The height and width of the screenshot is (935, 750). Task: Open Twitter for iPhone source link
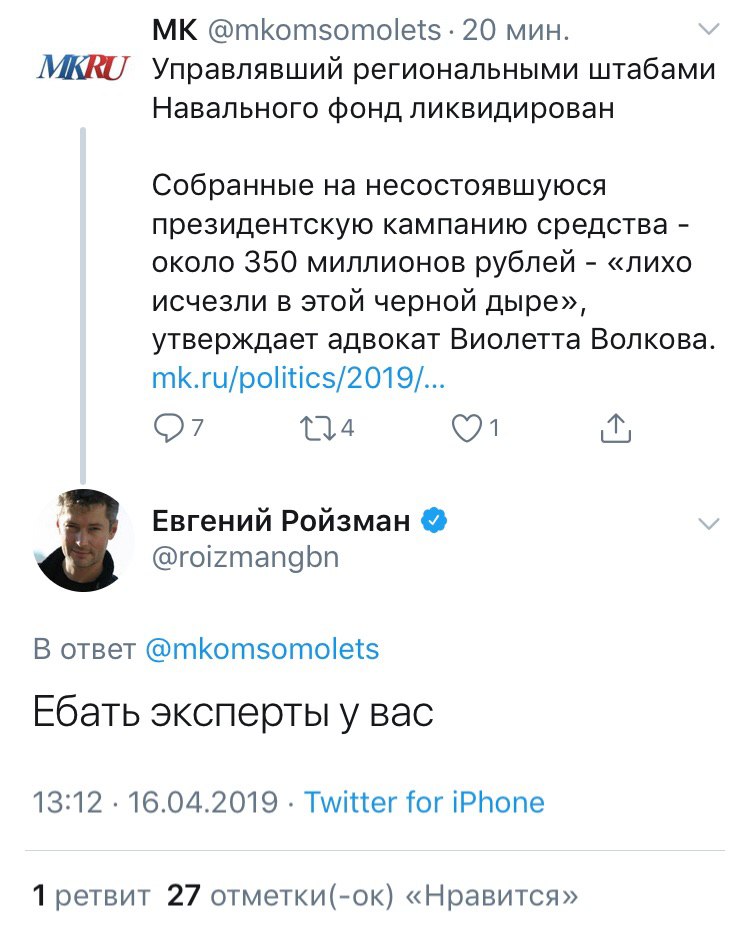424,802
